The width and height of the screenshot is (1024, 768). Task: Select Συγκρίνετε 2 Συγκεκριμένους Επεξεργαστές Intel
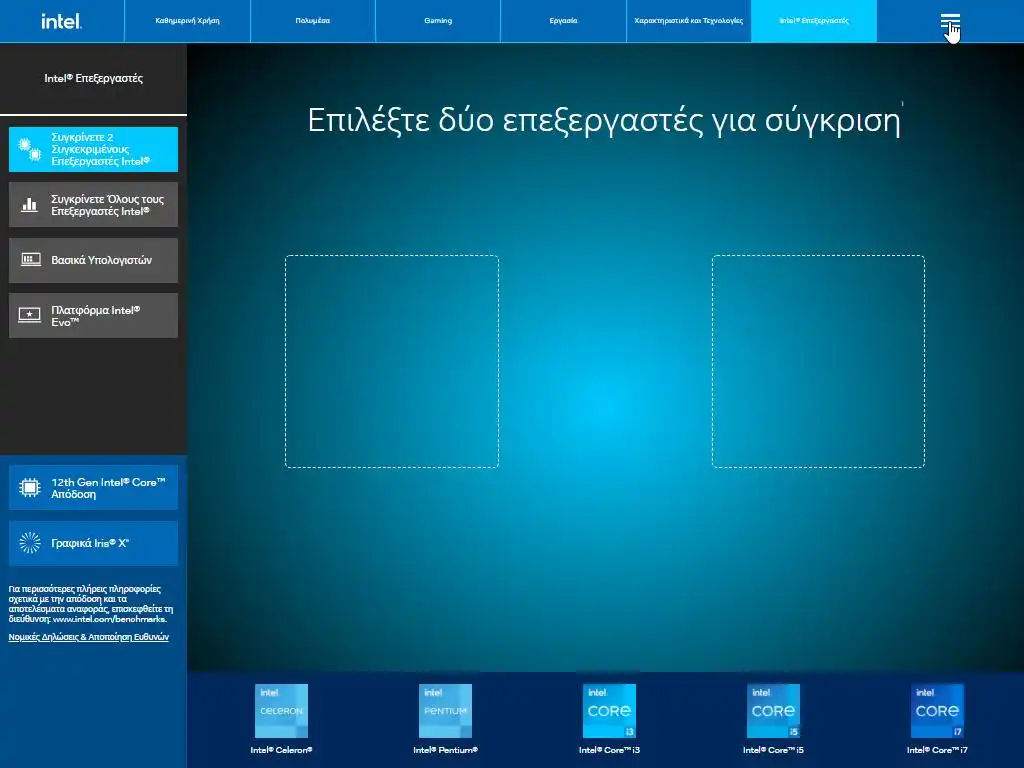[x=93, y=150]
